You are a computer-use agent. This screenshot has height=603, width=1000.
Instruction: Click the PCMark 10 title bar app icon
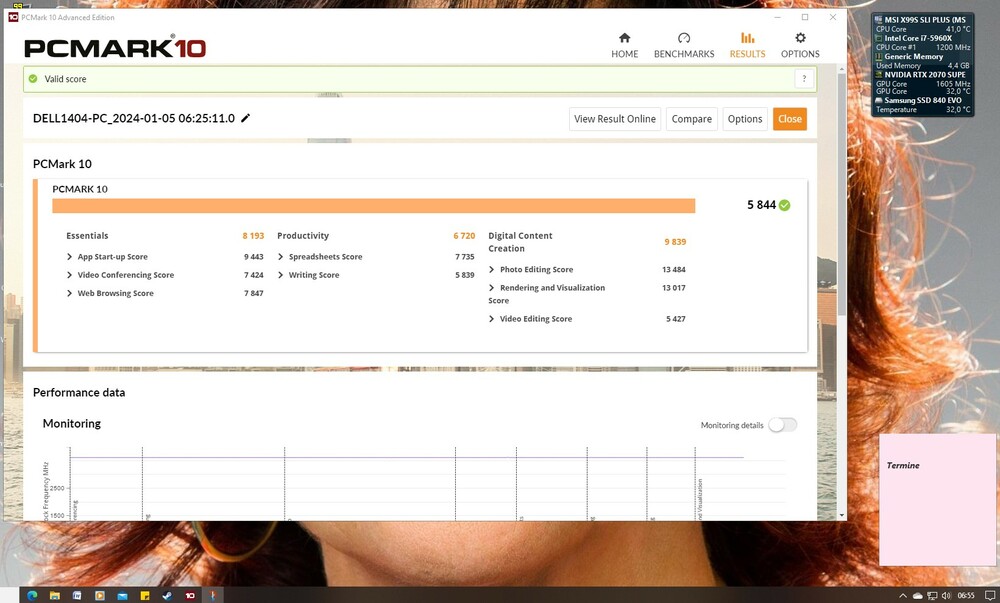[13, 17]
